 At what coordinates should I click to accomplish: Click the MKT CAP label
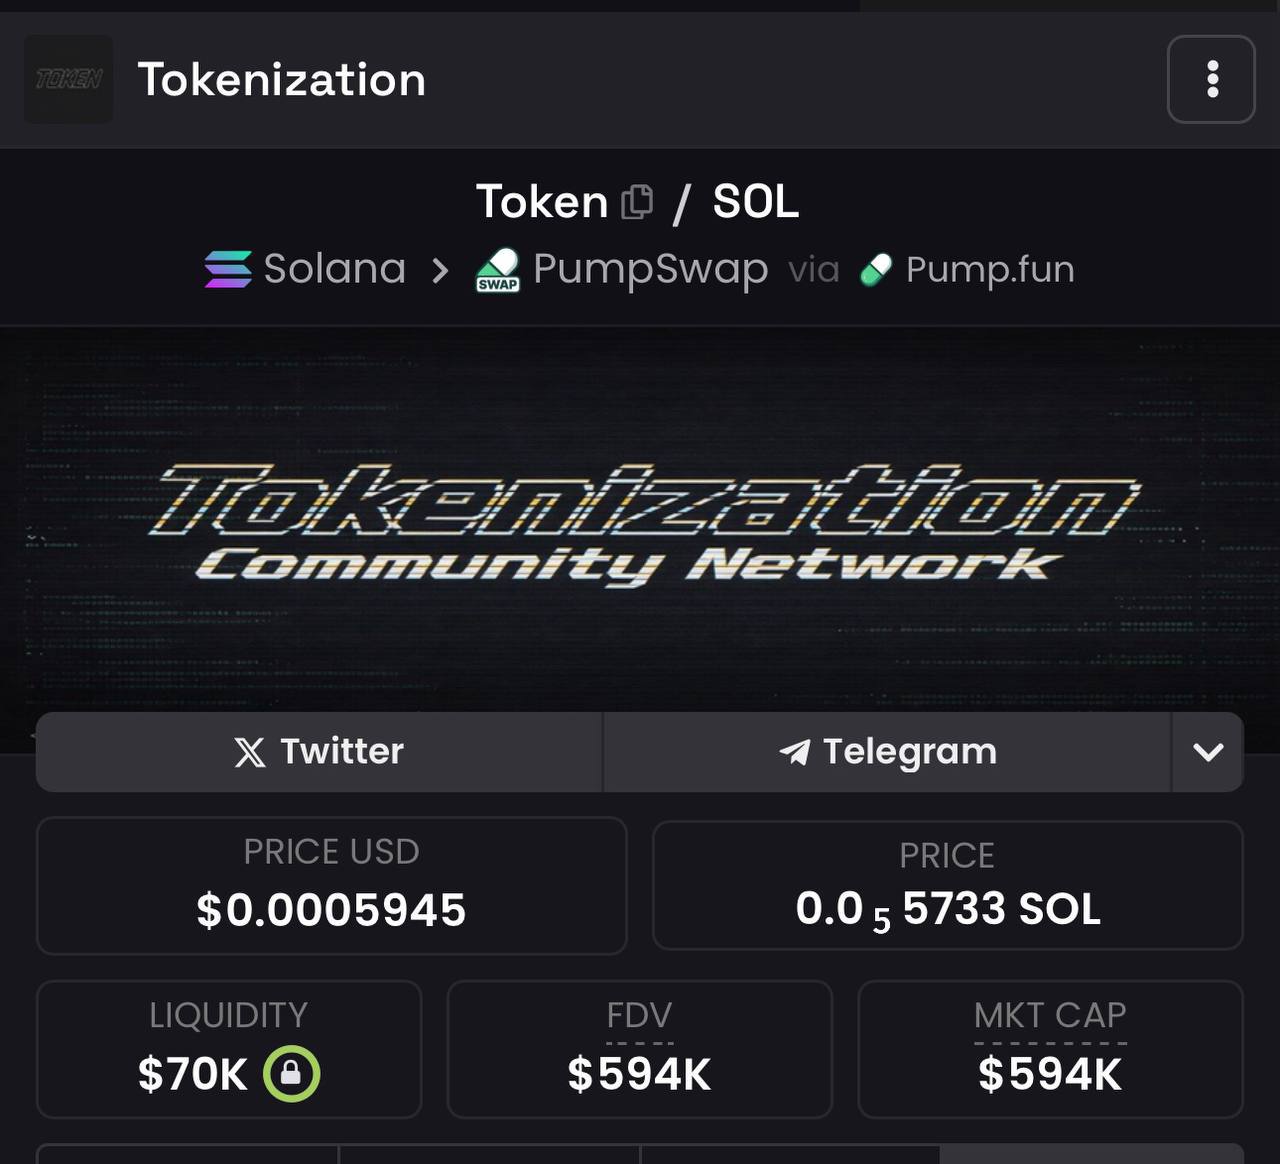1050,1016
